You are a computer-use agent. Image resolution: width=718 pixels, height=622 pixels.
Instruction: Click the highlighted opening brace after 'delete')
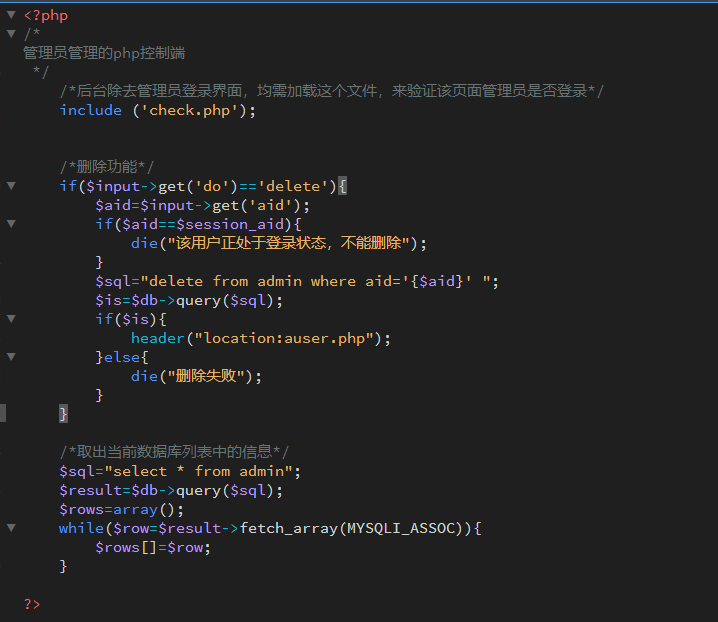[342, 186]
